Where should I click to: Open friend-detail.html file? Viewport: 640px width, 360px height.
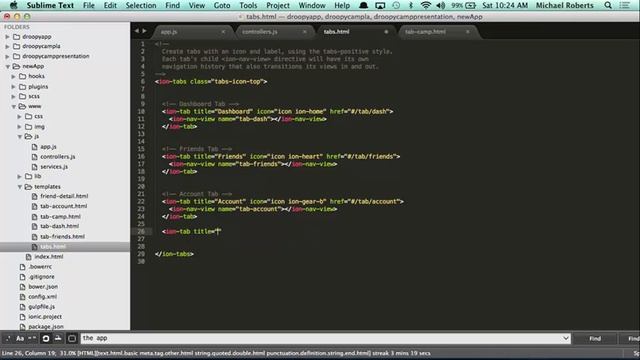point(64,196)
